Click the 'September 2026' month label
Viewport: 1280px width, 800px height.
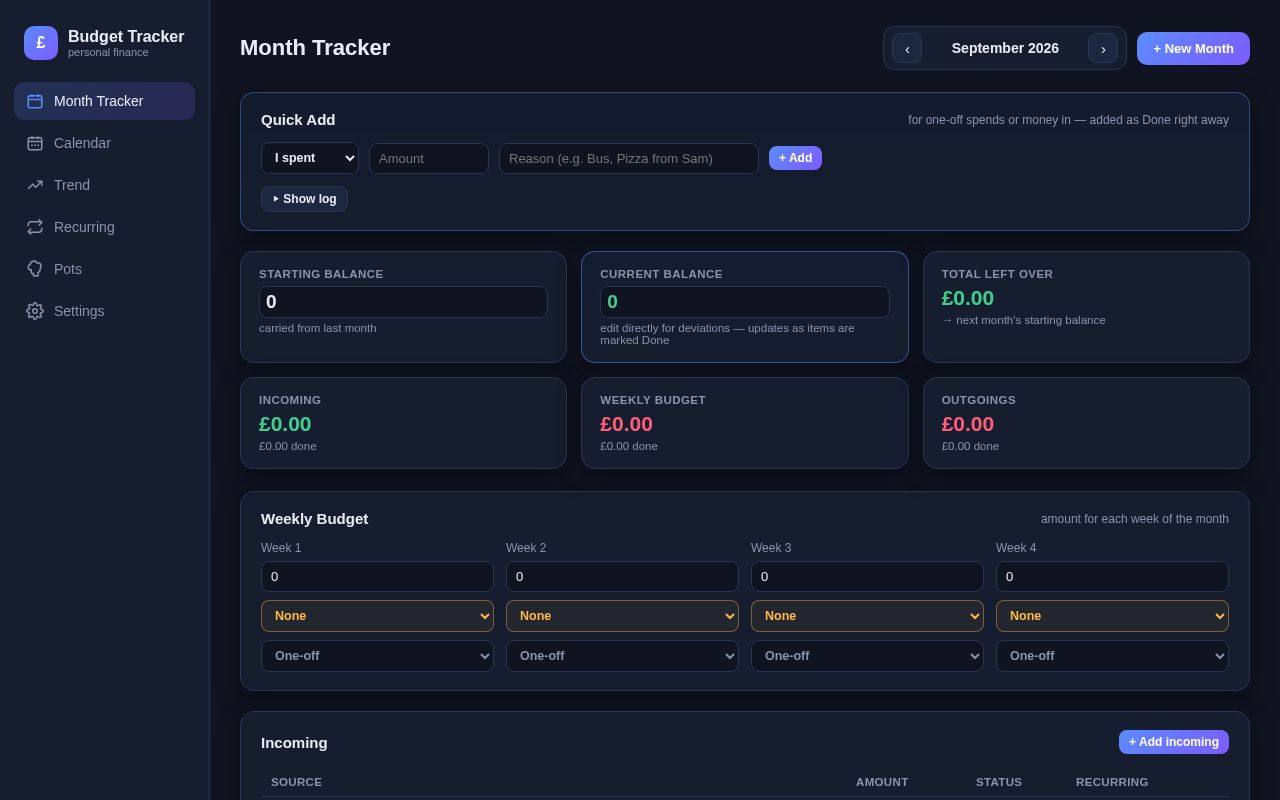pyautogui.click(x=1005, y=48)
